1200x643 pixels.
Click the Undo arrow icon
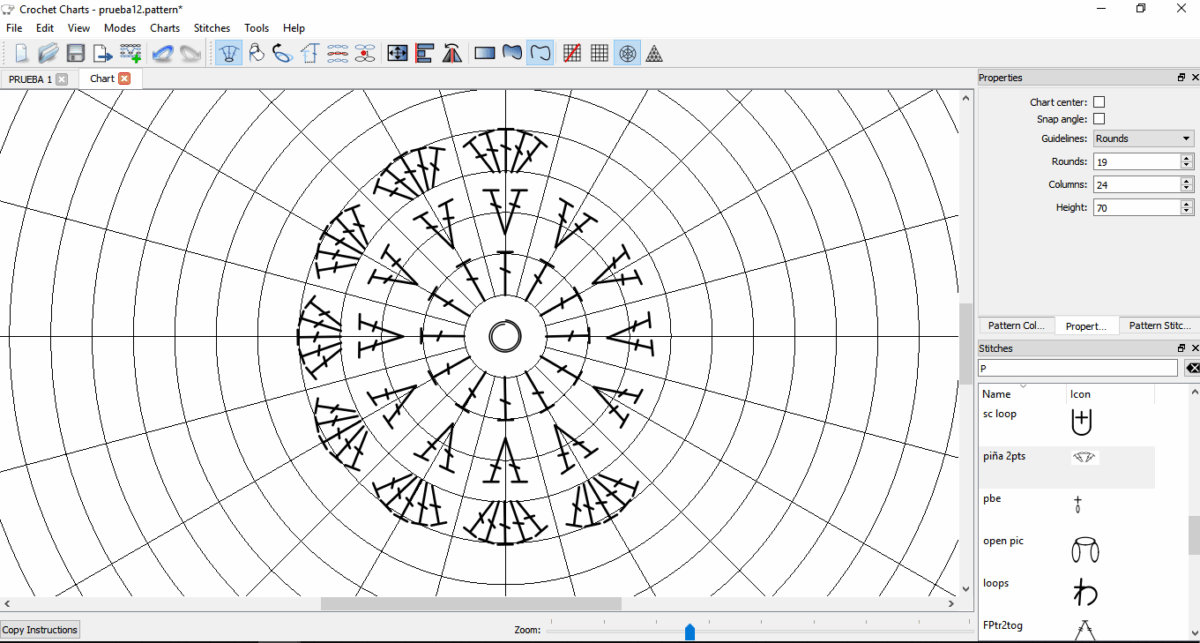click(162, 53)
